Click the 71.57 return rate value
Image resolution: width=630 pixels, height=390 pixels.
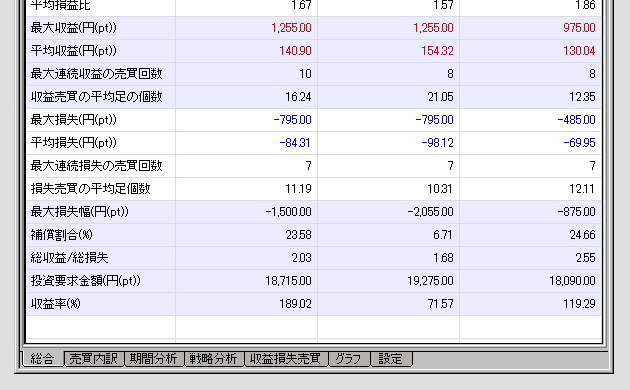[x=440, y=304]
